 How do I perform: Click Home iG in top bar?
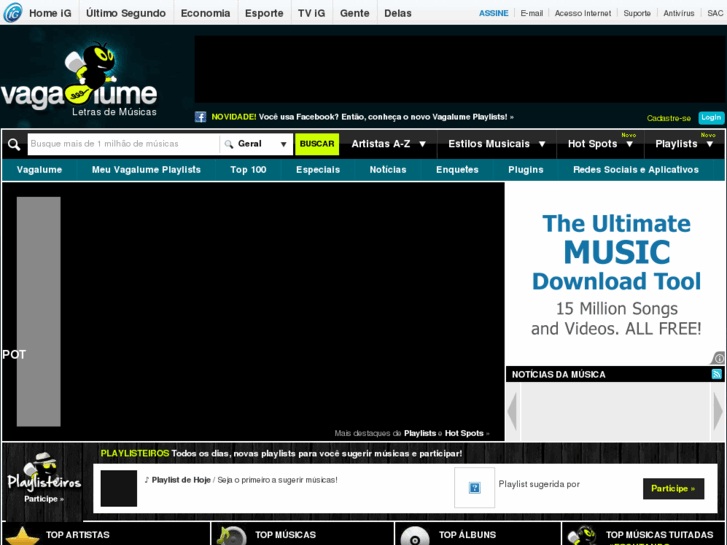coord(50,13)
